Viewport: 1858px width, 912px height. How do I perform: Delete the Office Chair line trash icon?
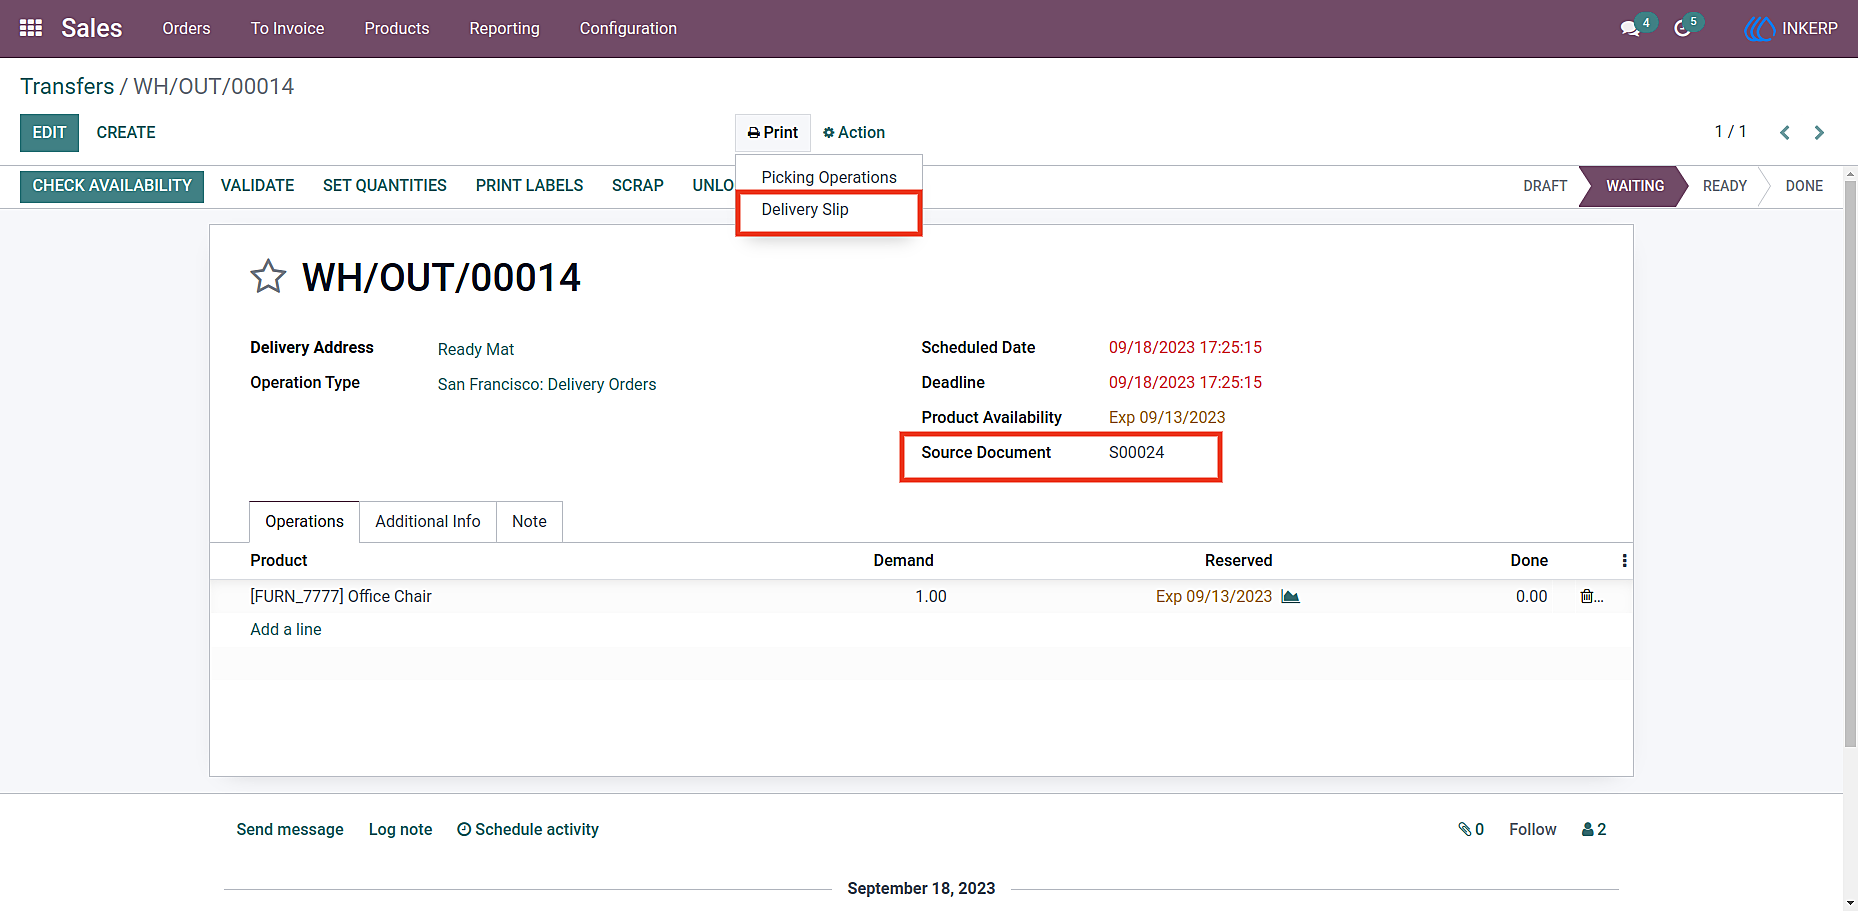[1586, 596]
